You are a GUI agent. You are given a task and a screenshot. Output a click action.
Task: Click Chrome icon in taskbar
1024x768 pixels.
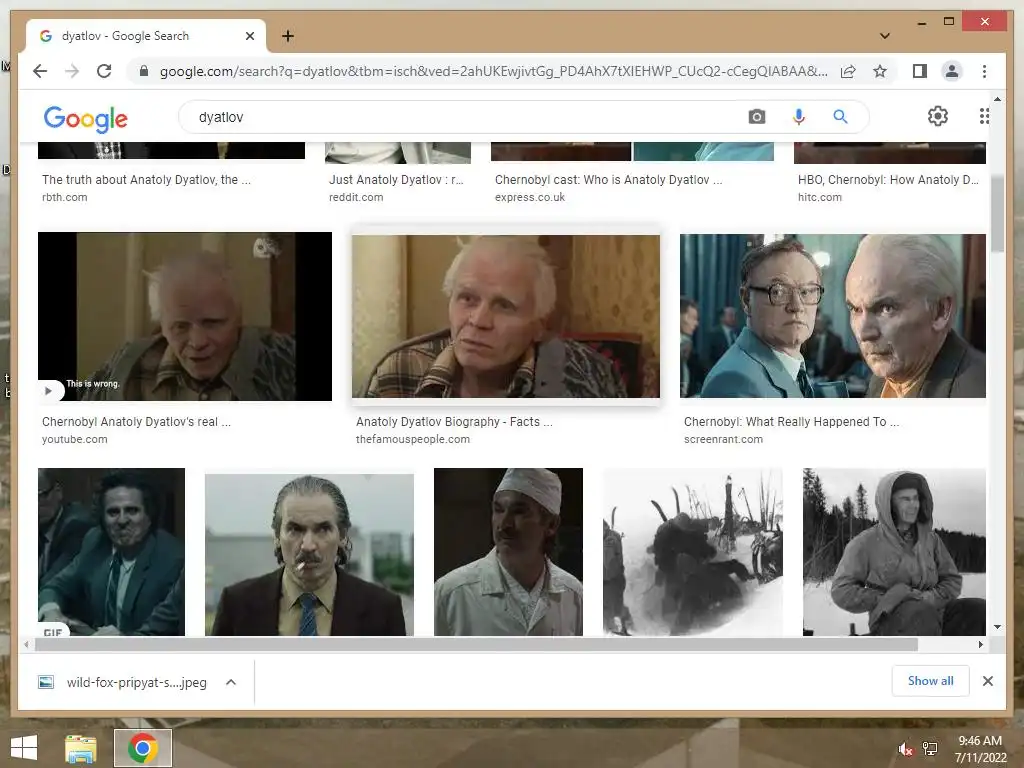[143, 748]
